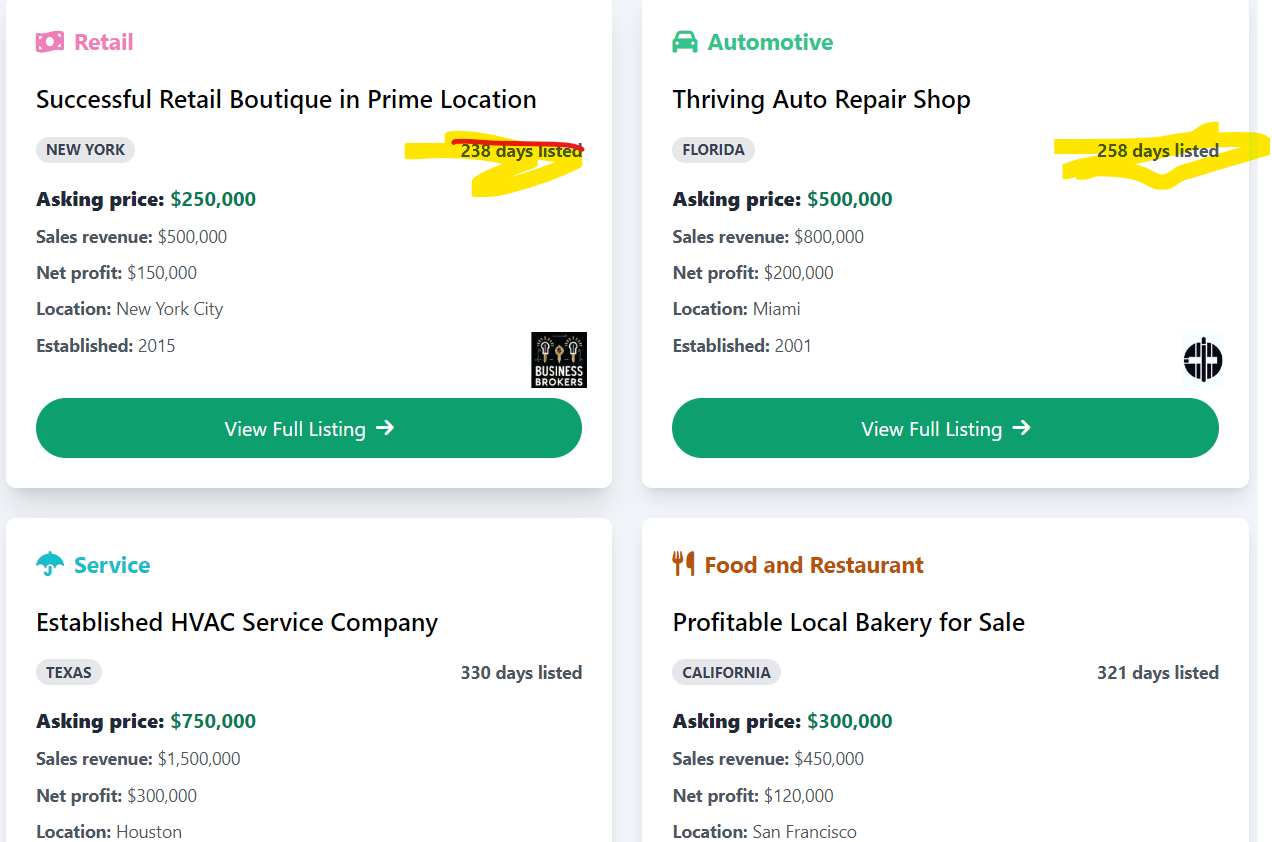Click the Business Brokers logo thumbnail

559,360
